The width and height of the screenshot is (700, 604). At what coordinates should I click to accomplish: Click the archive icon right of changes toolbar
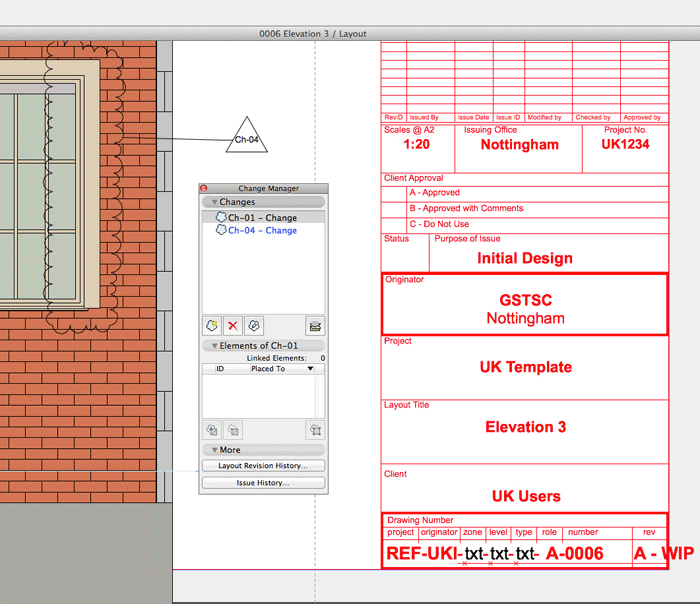[x=315, y=326]
